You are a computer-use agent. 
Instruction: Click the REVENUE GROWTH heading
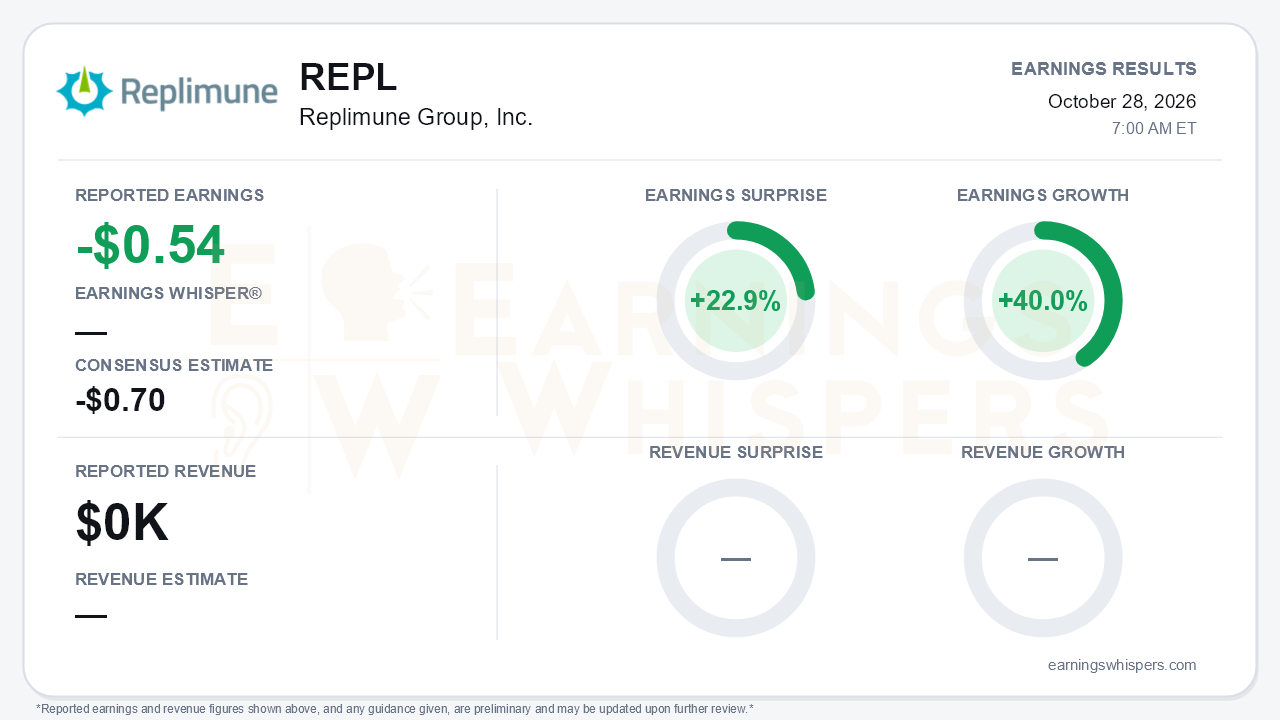pos(1043,452)
